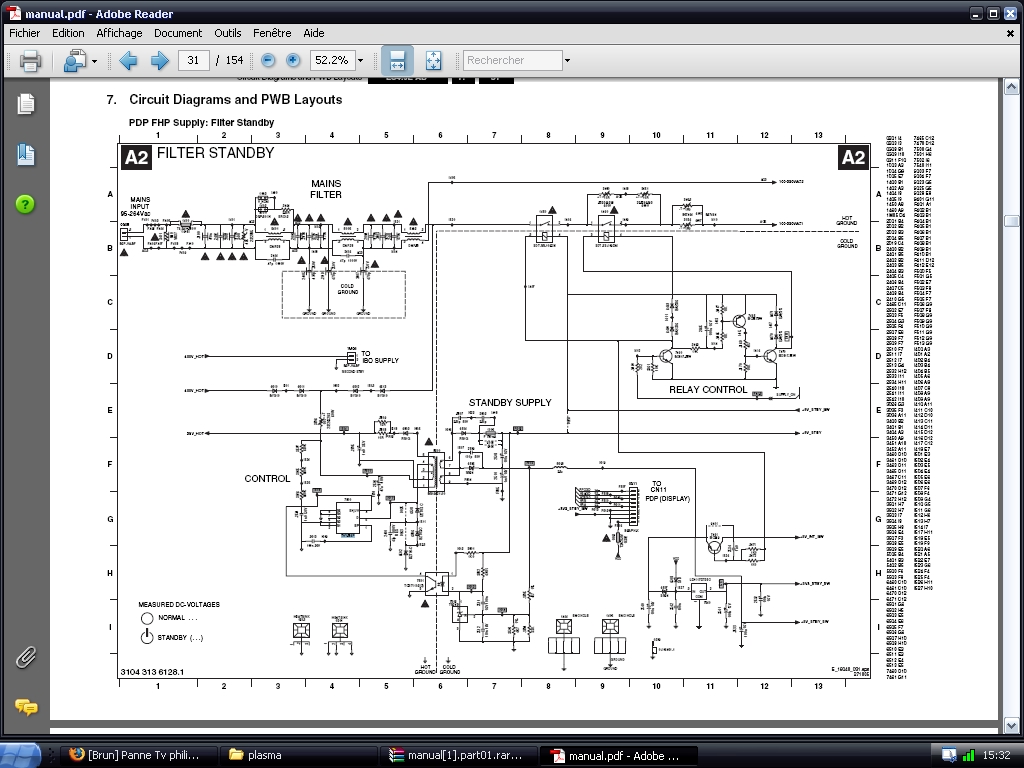
Task: Click 'Circuit Diagrams and PWB Layouts' heading
Action: tap(236, 100)
